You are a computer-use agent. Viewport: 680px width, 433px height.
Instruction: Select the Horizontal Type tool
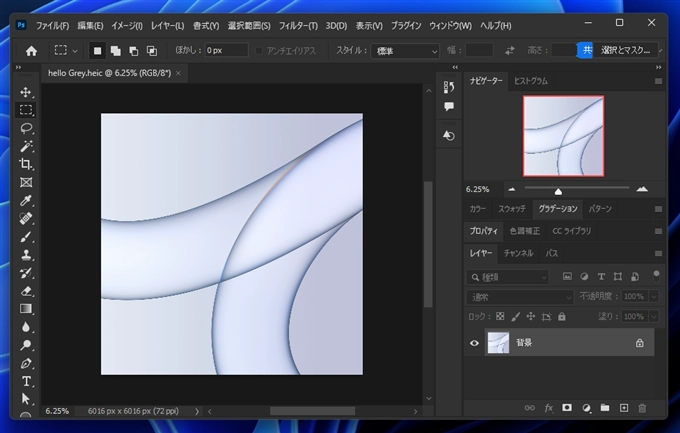(x=26, y=381)
